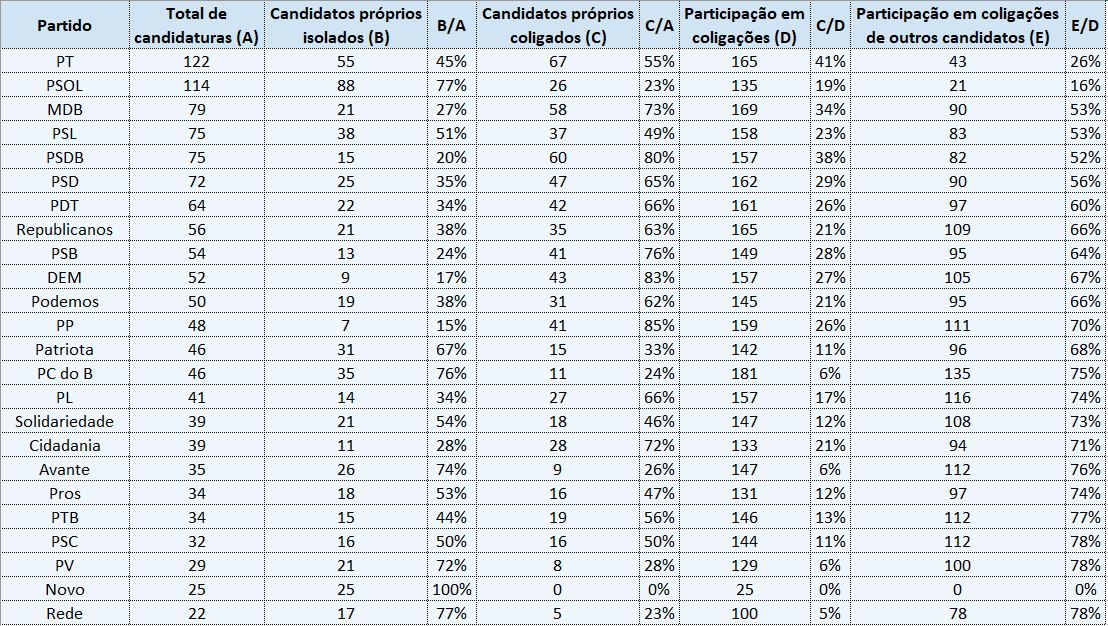Click the Candidatos próprios isolados (B) header

(x=345, y=25)
